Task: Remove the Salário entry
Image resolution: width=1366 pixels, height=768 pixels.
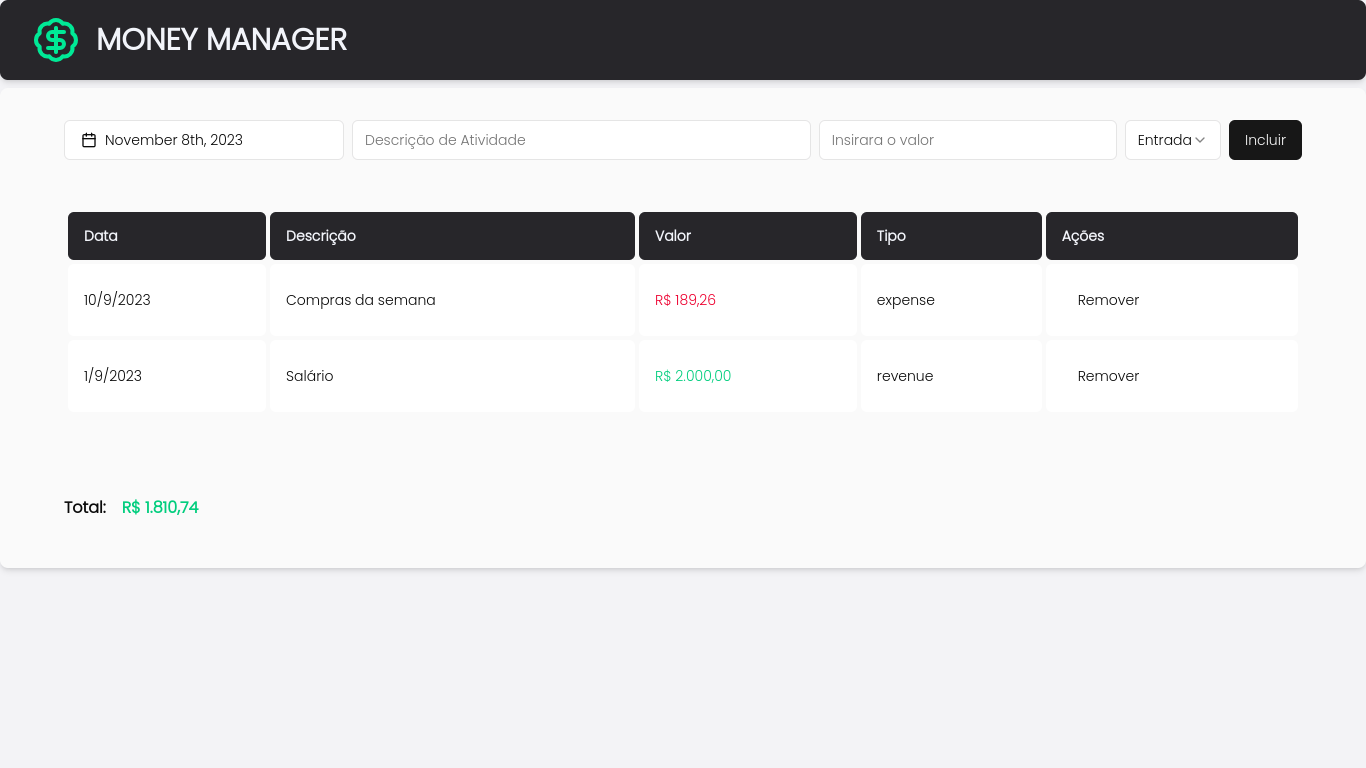Action: click(1108, 376)
